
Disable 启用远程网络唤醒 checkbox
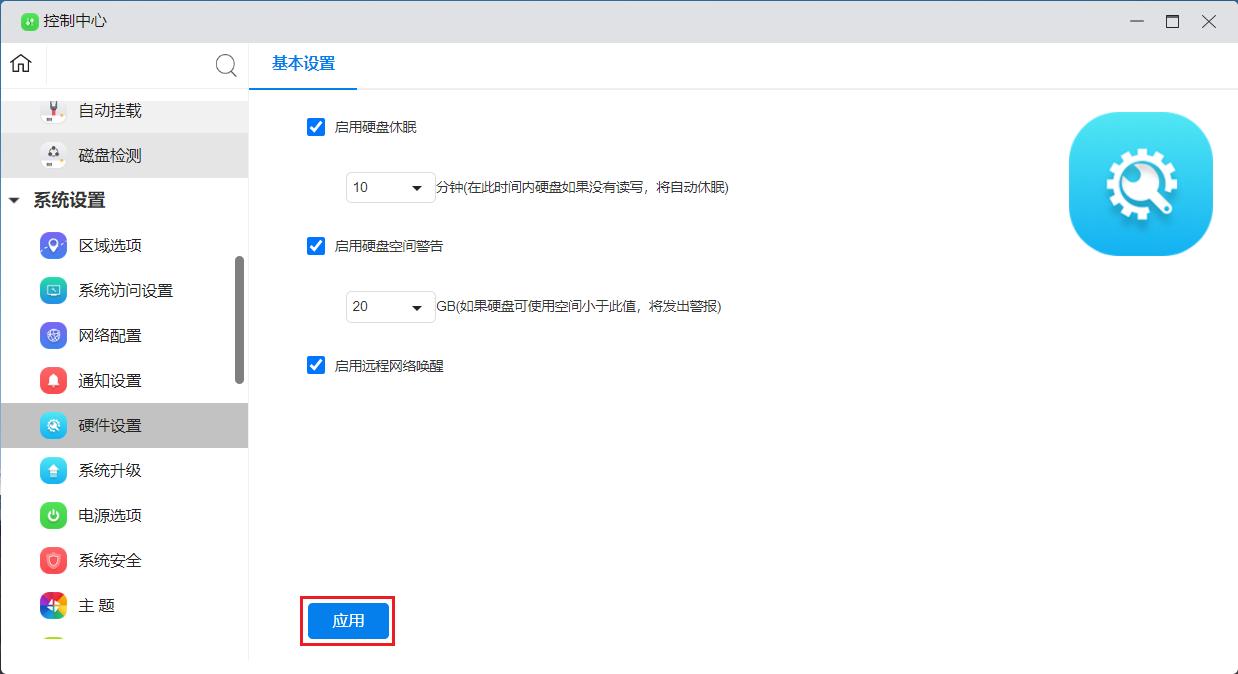316,365
